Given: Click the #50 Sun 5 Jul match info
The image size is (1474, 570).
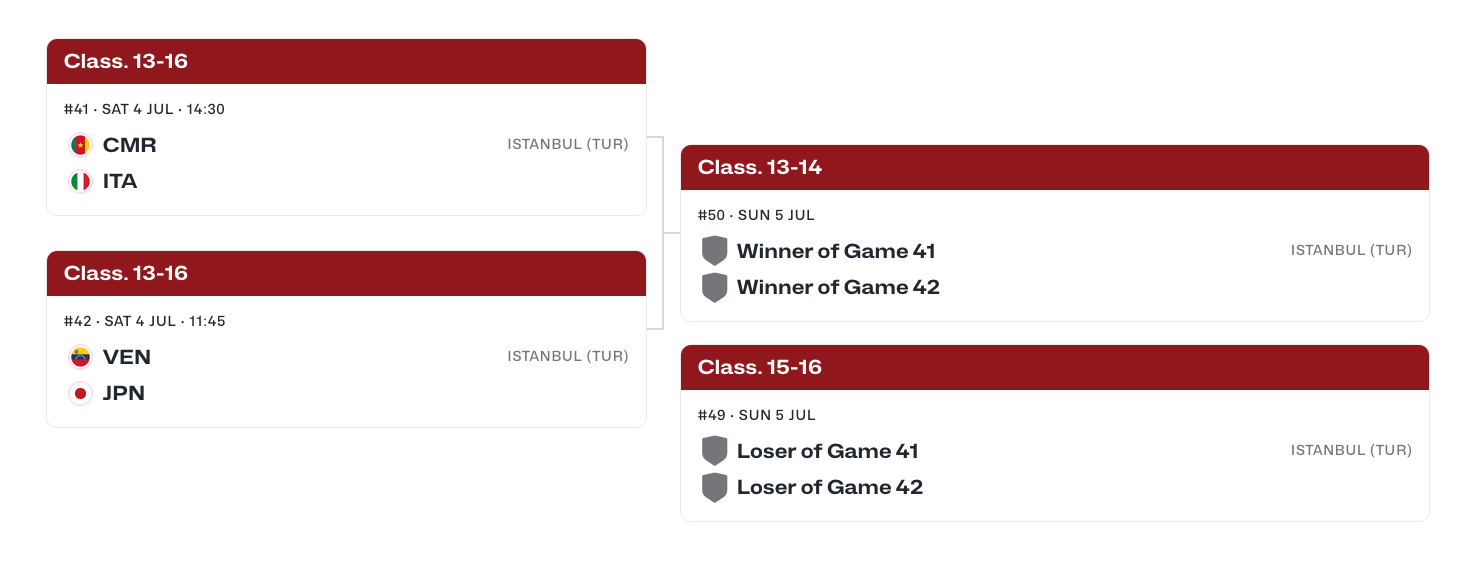Looking at the screenshot, I should 756,215.
